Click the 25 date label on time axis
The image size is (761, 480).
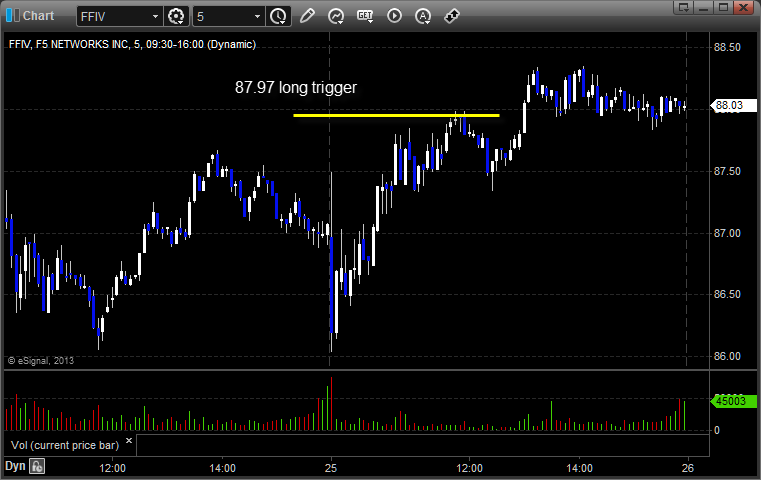(331, 468)
